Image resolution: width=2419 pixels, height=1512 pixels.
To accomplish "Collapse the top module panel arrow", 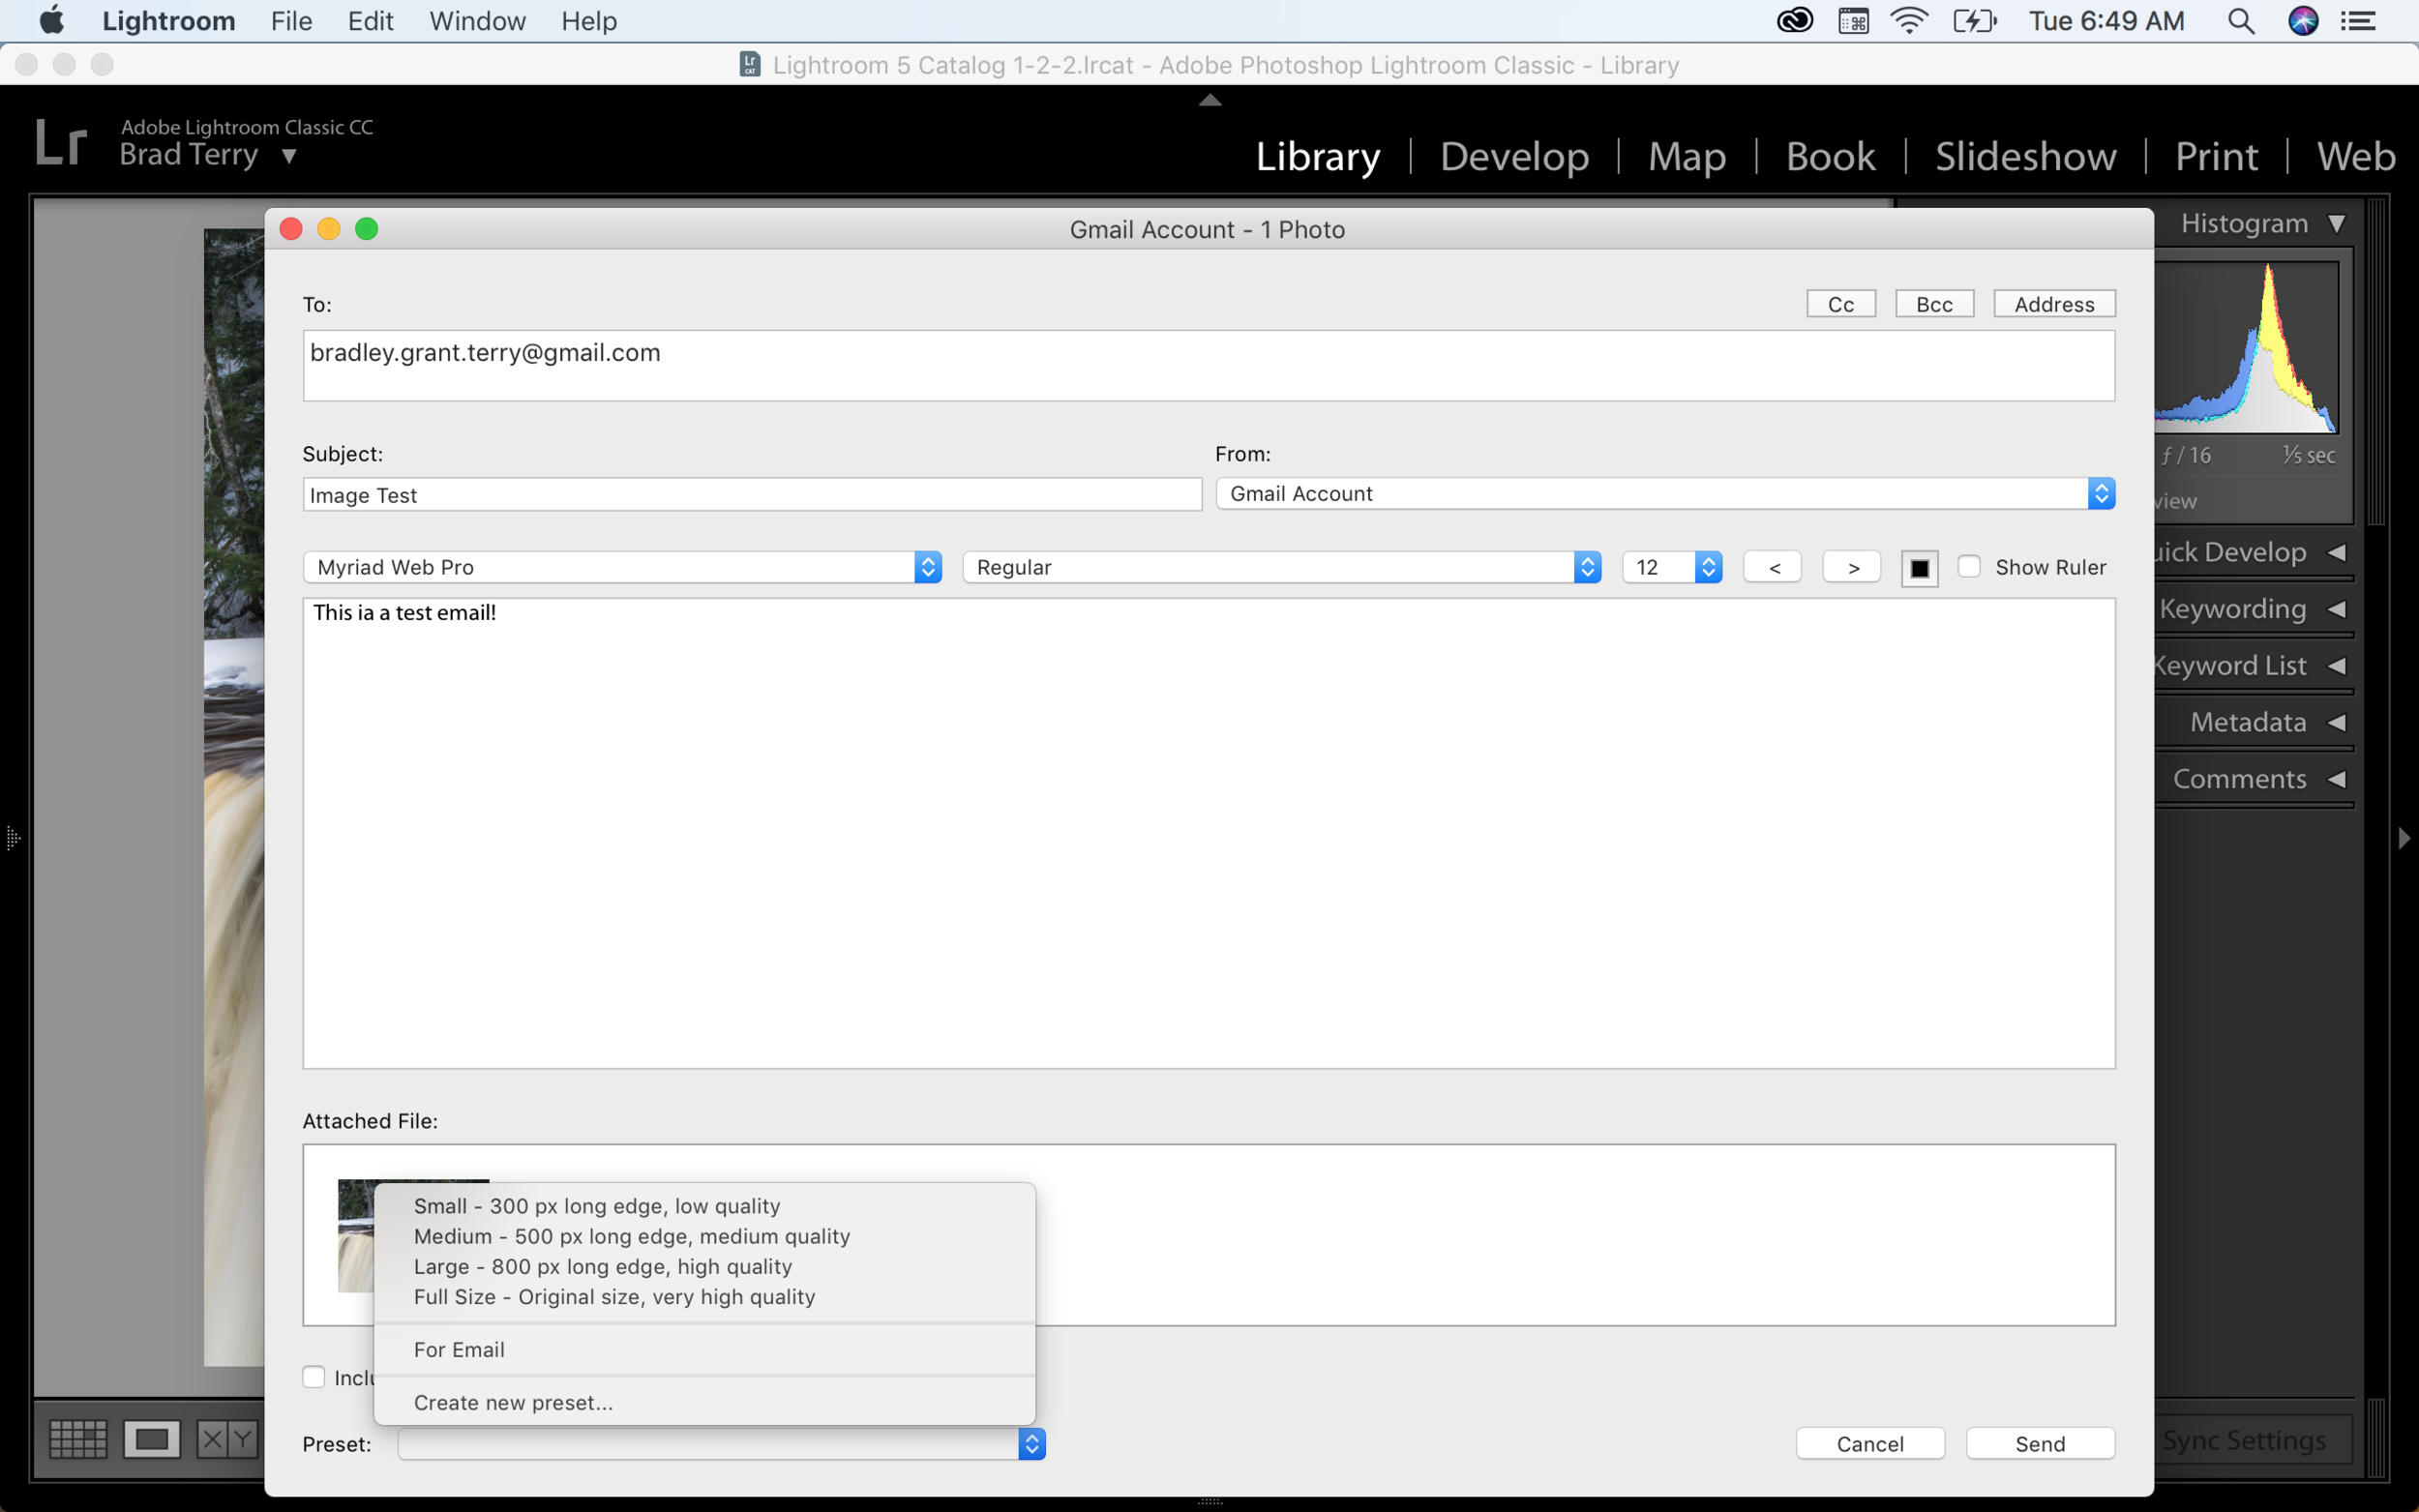I will (1210, 99).
